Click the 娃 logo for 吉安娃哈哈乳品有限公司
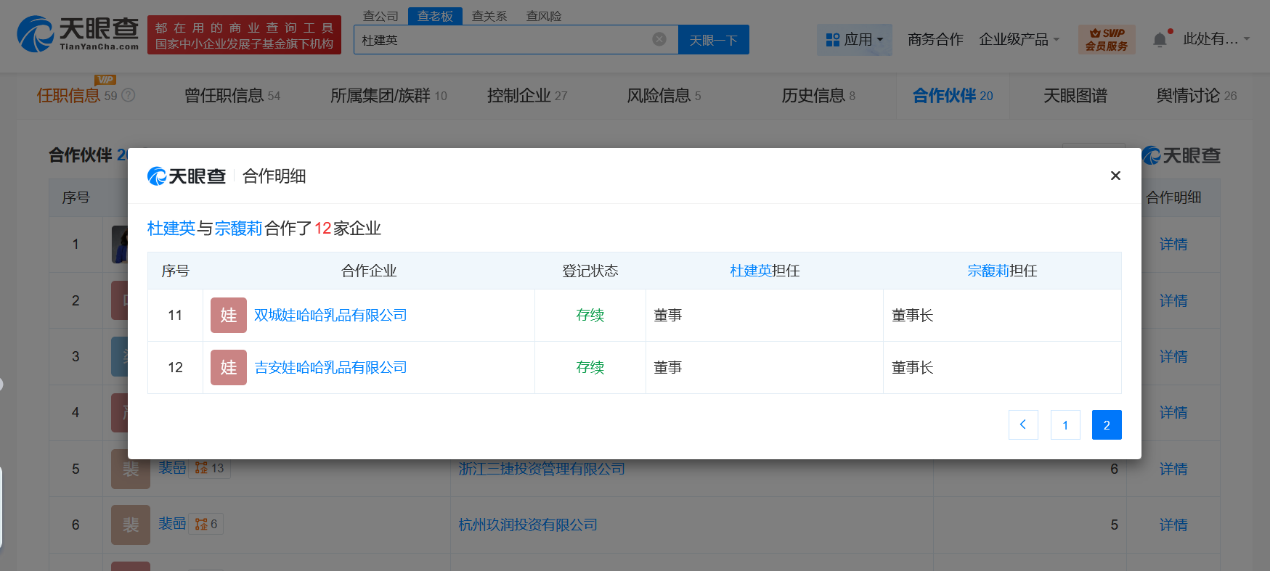Screen dimensions: 1270x571 click(x=228, y=367)
